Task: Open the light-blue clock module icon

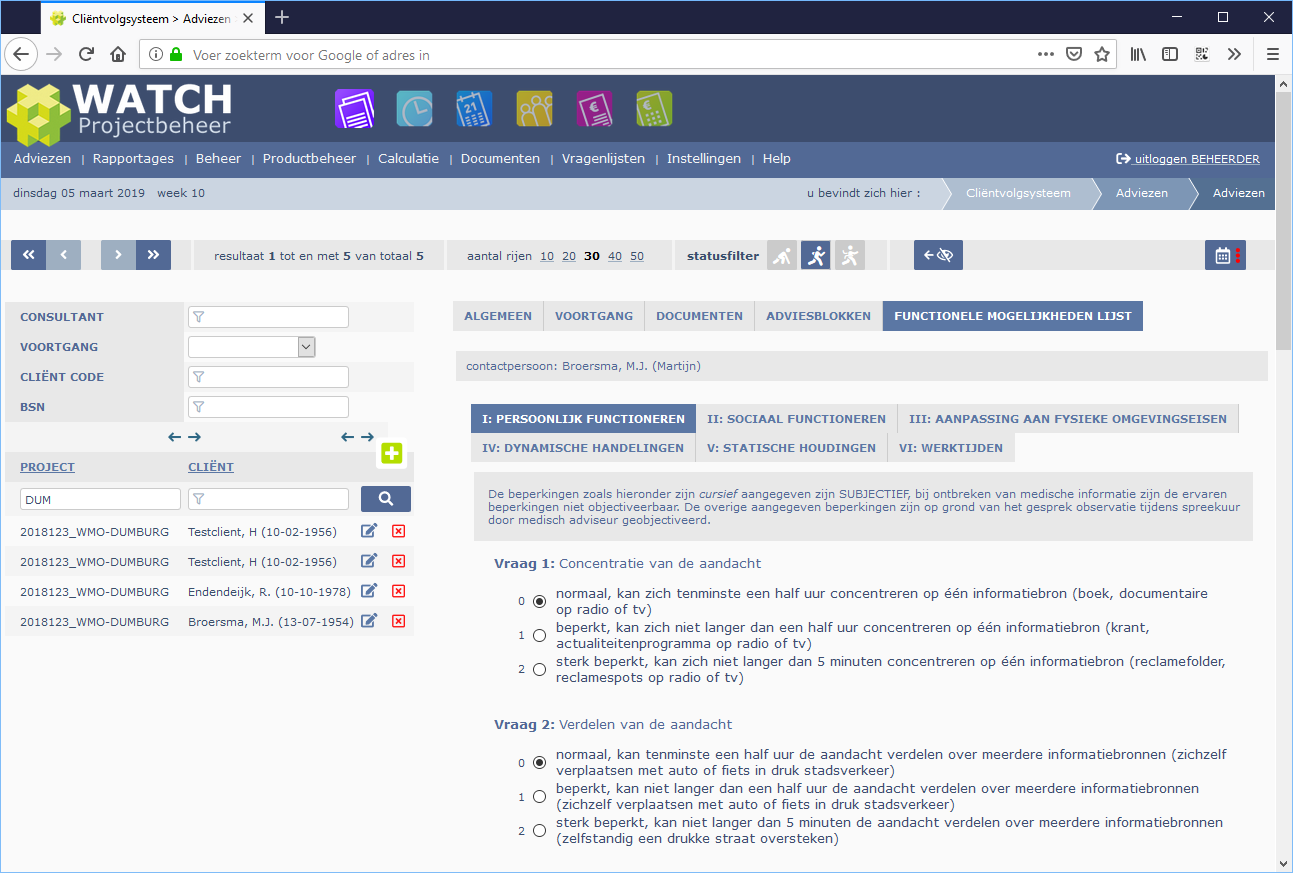Action: tap(414, 108)
